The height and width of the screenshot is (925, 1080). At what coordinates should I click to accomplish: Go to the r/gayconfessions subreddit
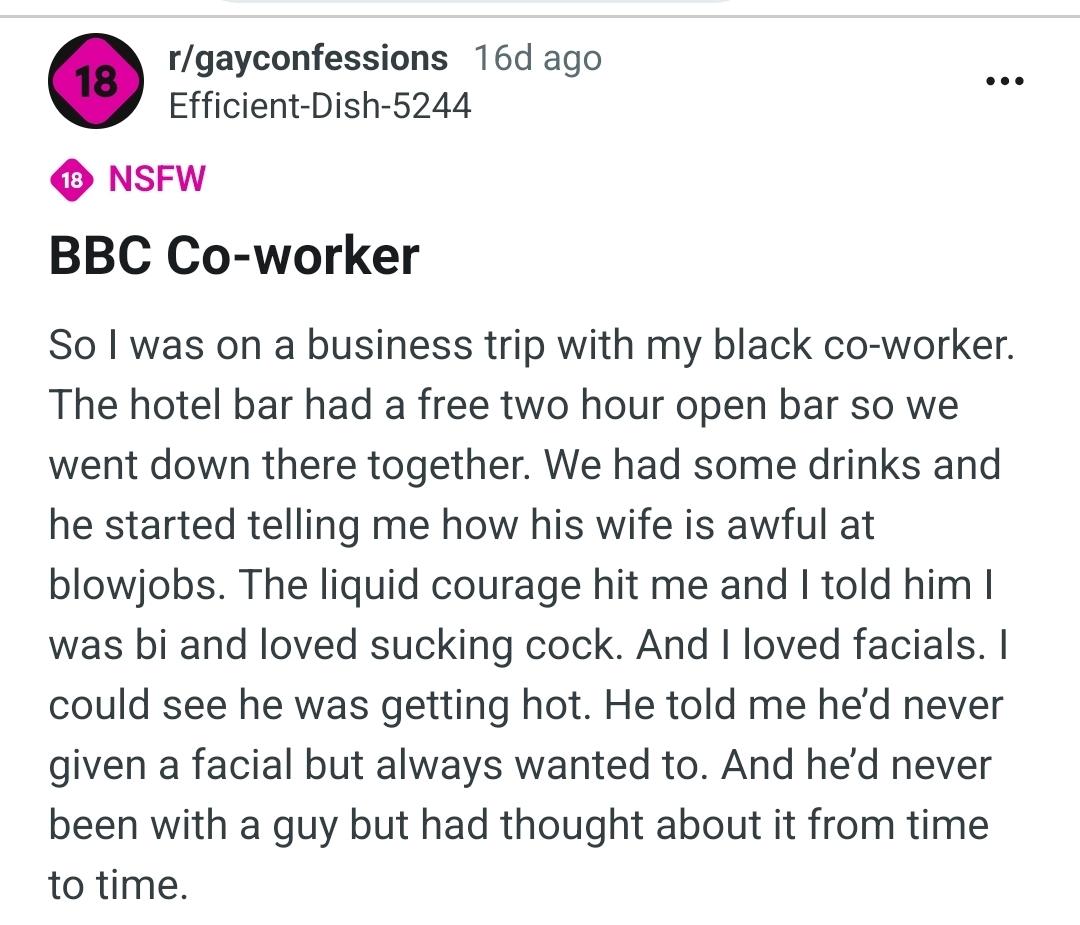click(x=308, y=59)
